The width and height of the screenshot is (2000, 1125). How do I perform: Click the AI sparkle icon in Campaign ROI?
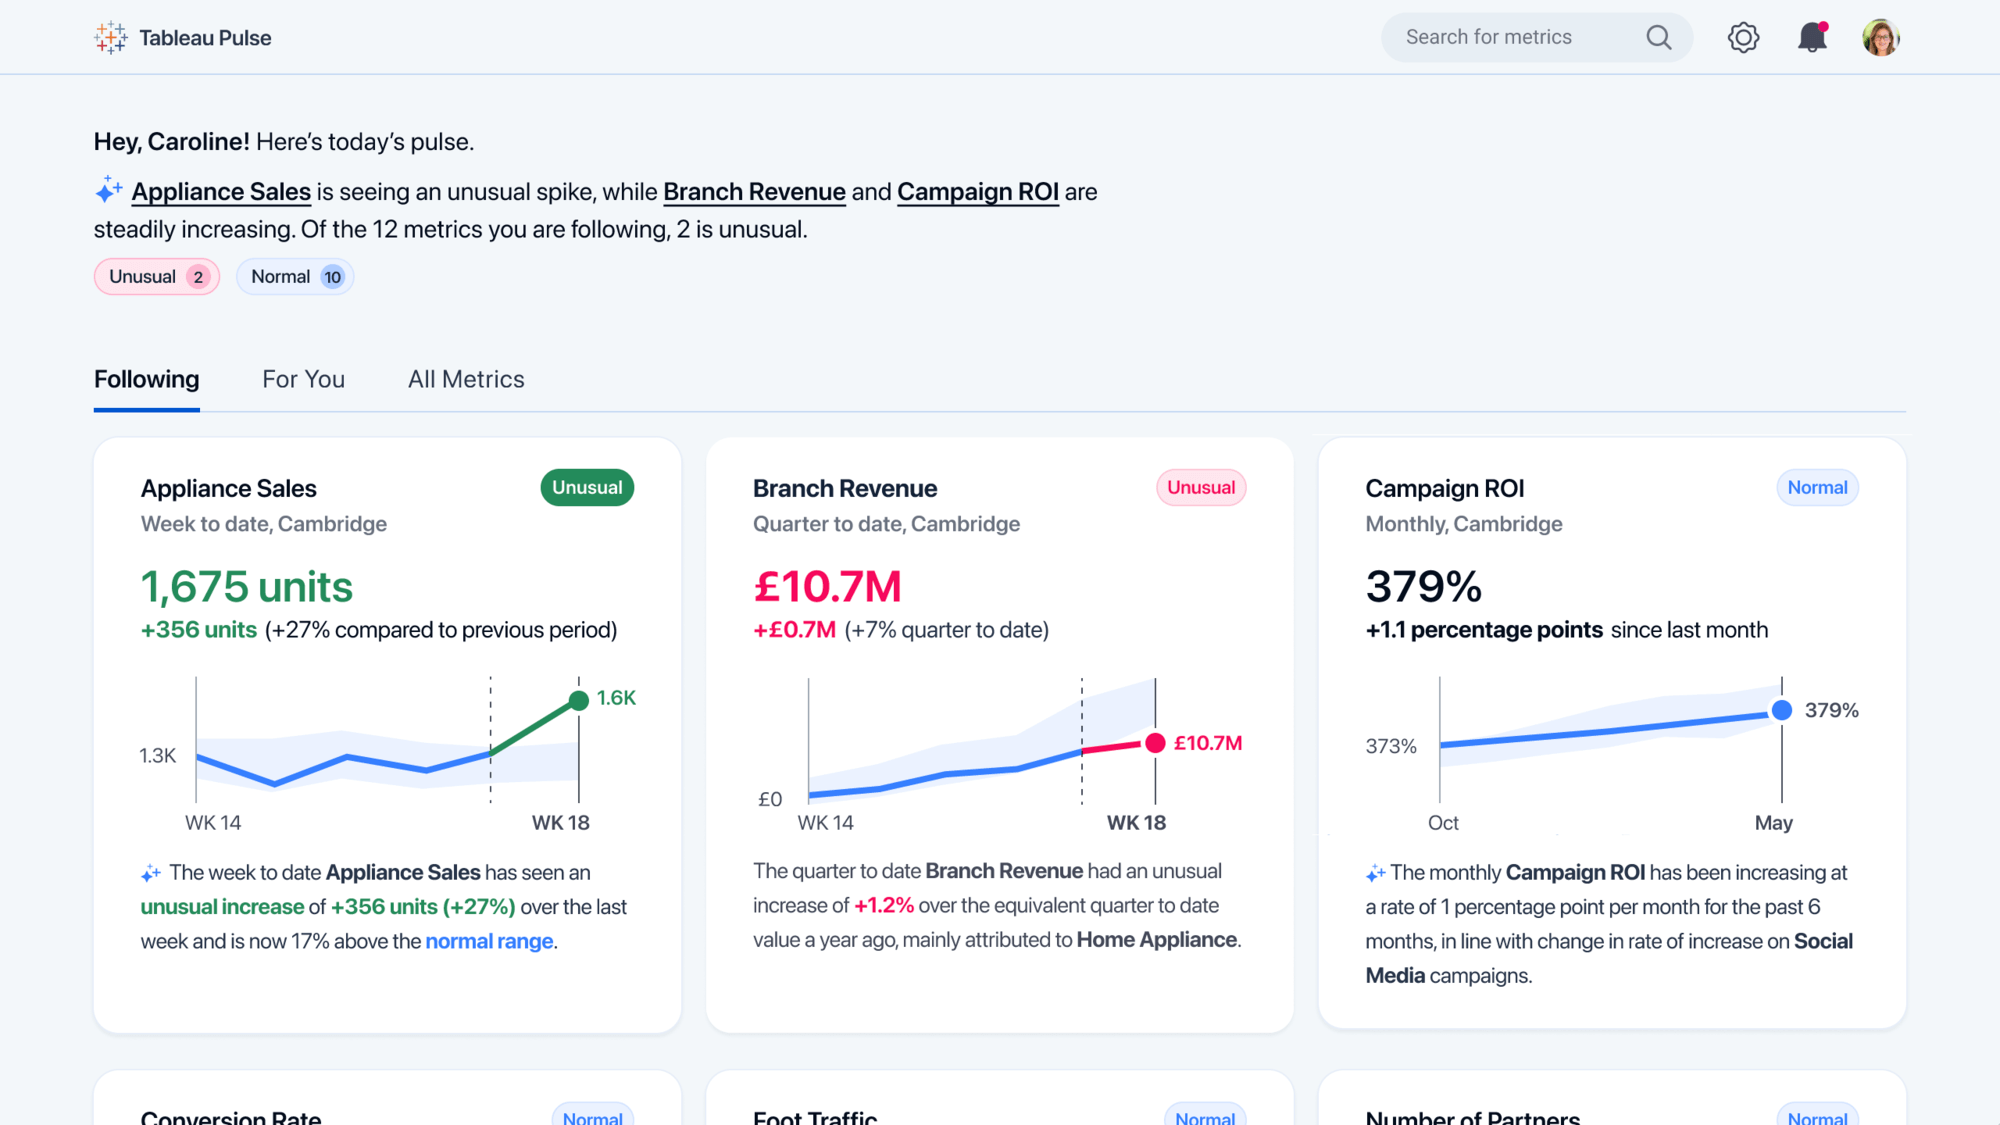click(1375, 871)
